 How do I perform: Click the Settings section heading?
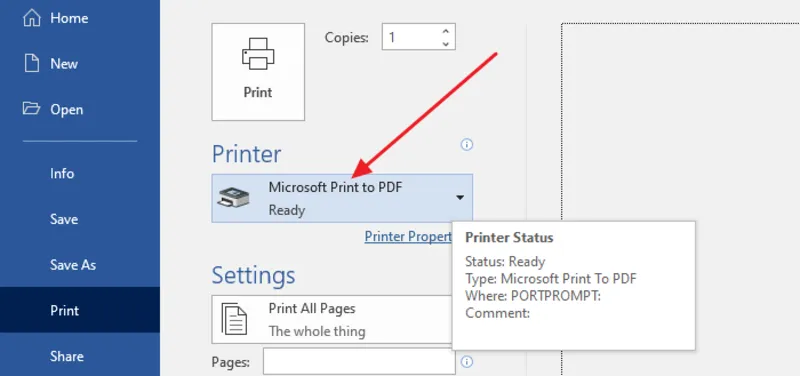(254, 275)
